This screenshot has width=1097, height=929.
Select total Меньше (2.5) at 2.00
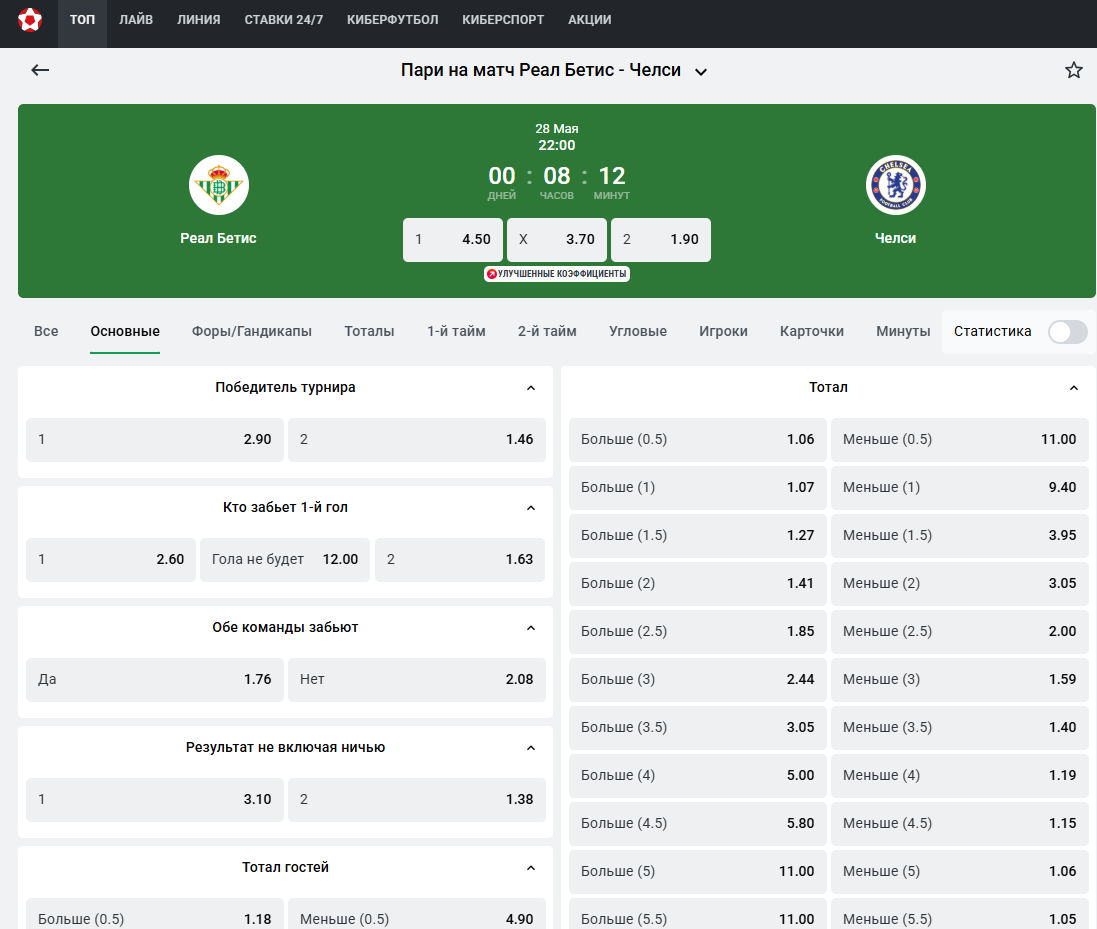click(960, 632)
